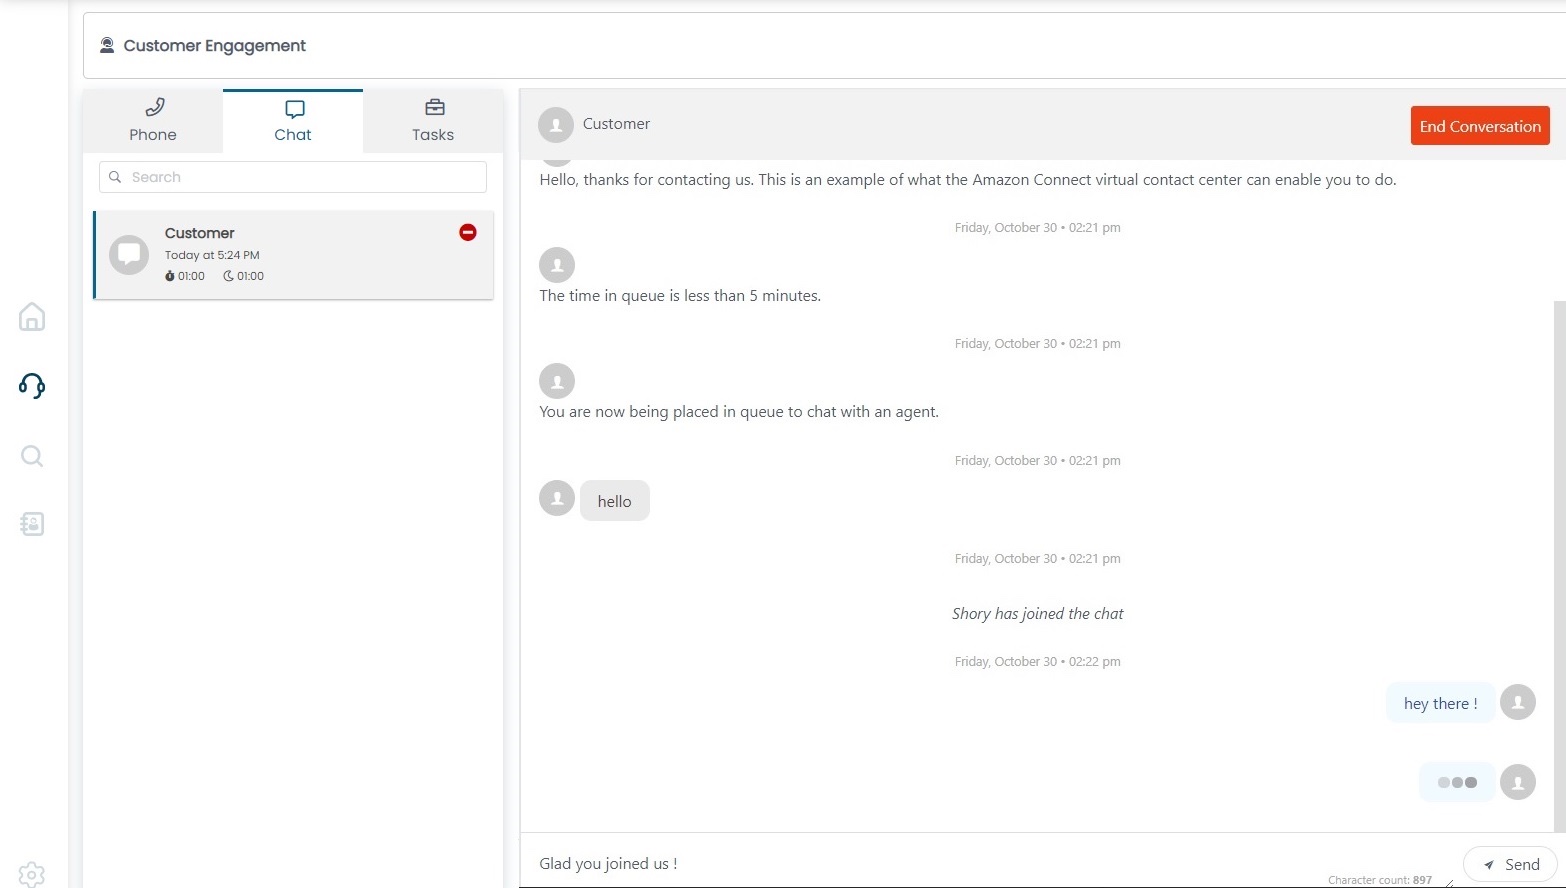Click the avatar above 'You are now being placed' message
Viewport: 1566px width, 888px height.
[x=557, y=381]
